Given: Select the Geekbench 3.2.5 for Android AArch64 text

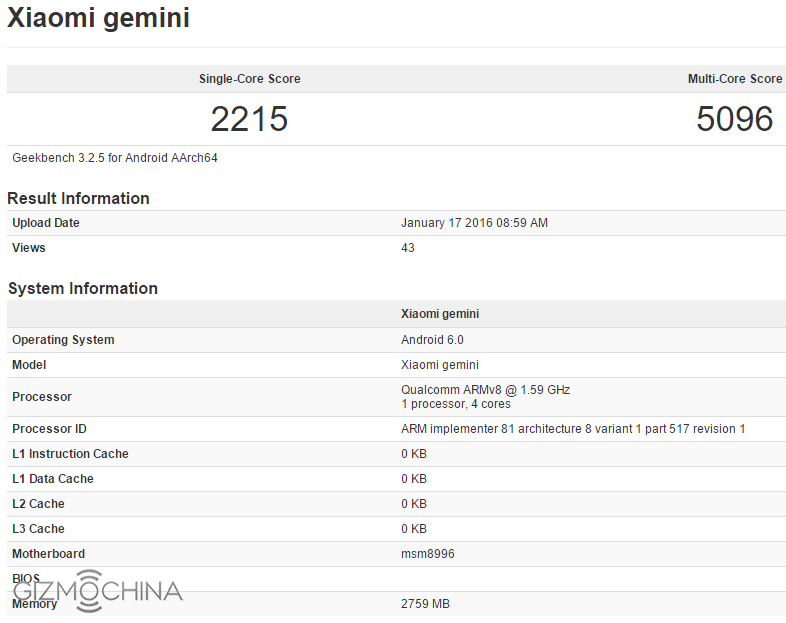Looking at the screenshot, I should 115,158.
